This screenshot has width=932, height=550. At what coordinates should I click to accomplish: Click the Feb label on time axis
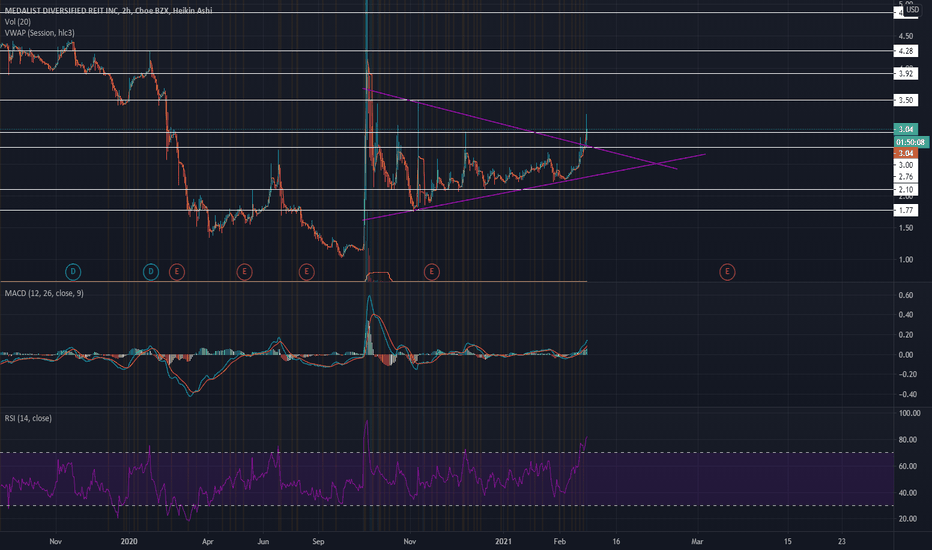point(559,541)
